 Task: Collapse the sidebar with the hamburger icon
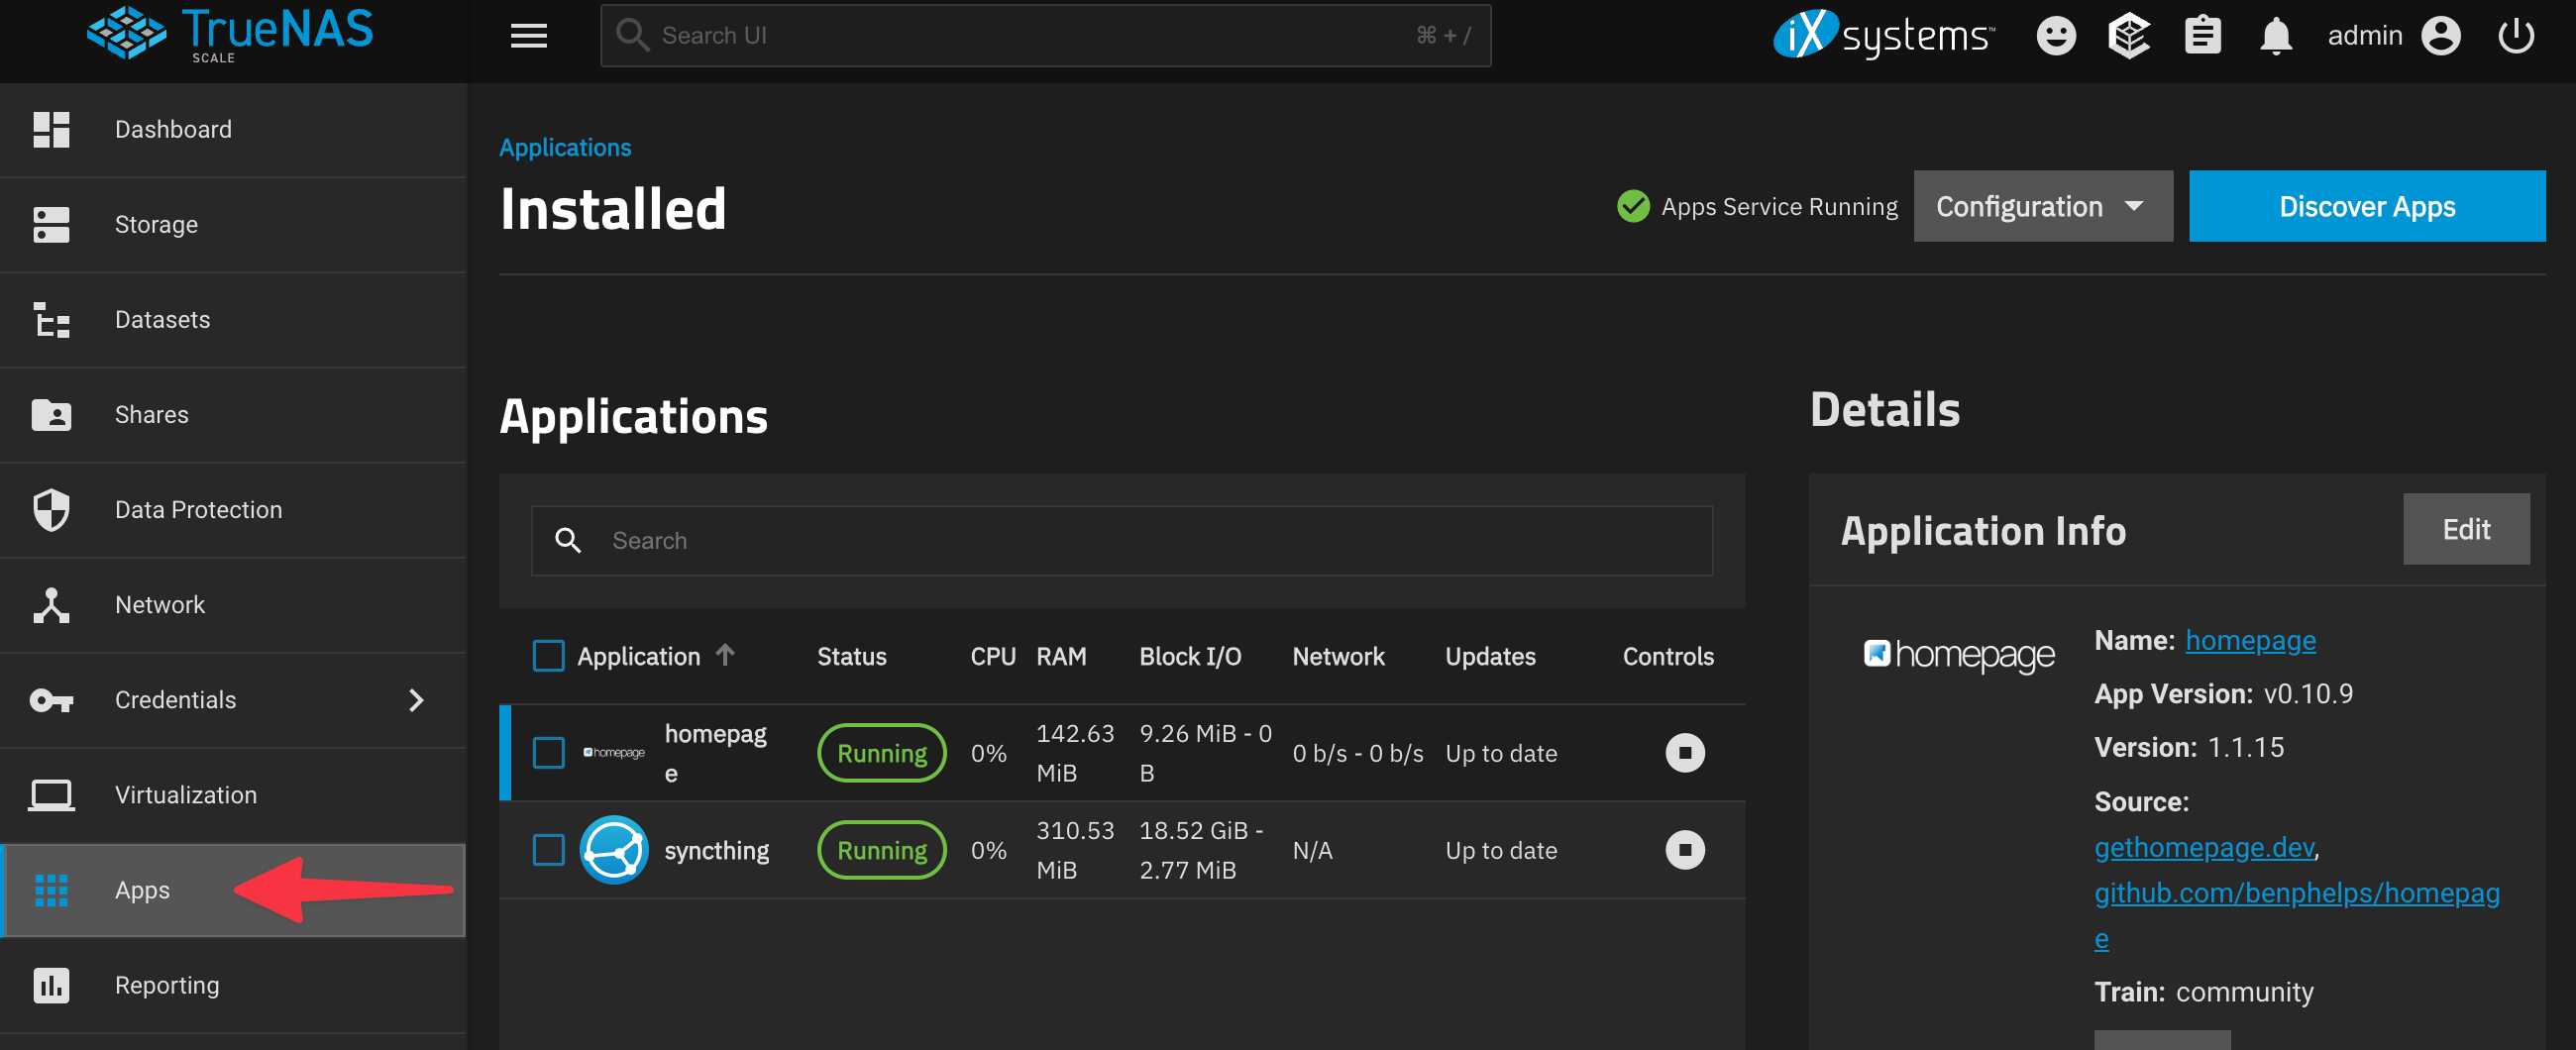(528, 35)
